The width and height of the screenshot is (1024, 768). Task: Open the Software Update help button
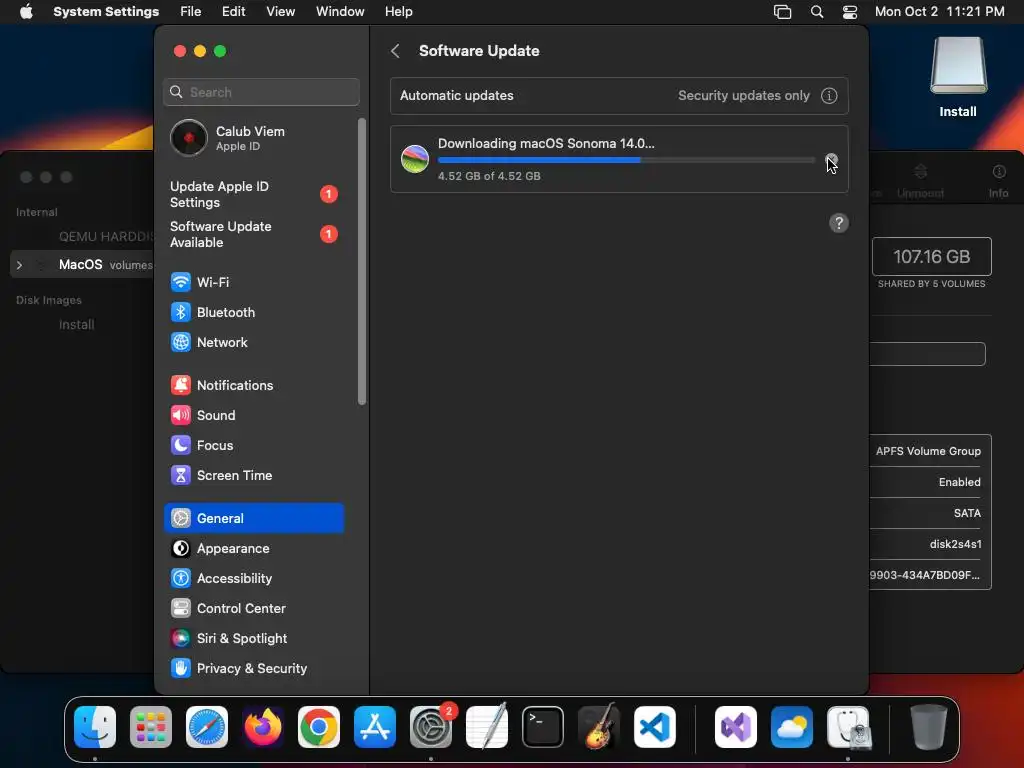point(839,223)
